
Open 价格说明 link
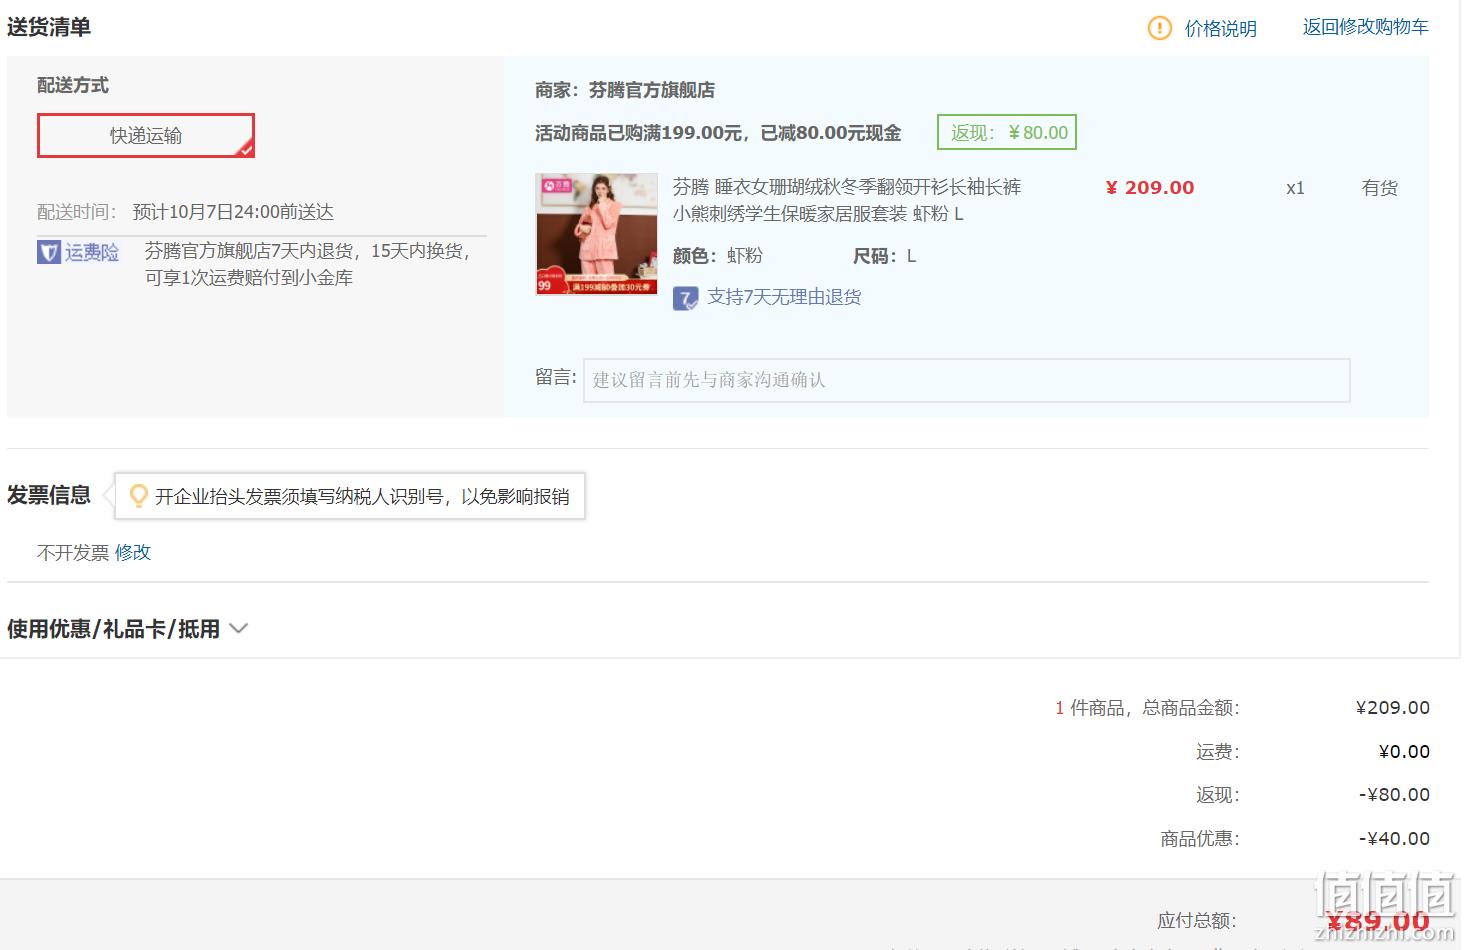(x=1220, y=29)
